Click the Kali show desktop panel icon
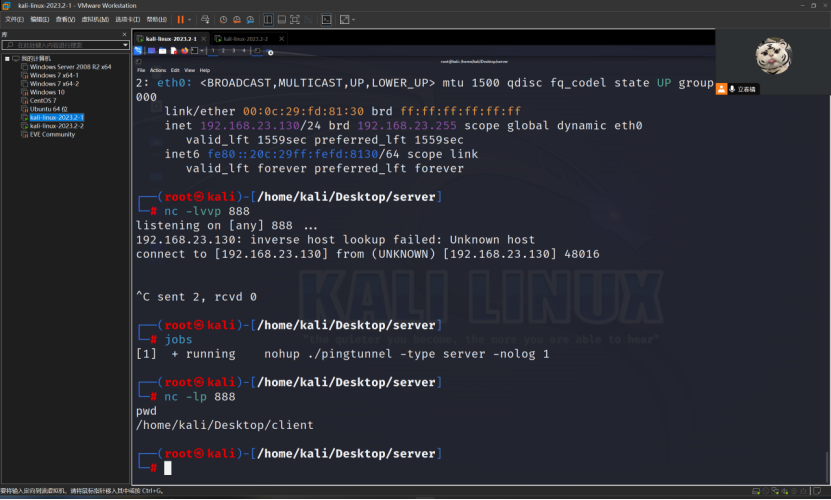 [x=152, y=51]
